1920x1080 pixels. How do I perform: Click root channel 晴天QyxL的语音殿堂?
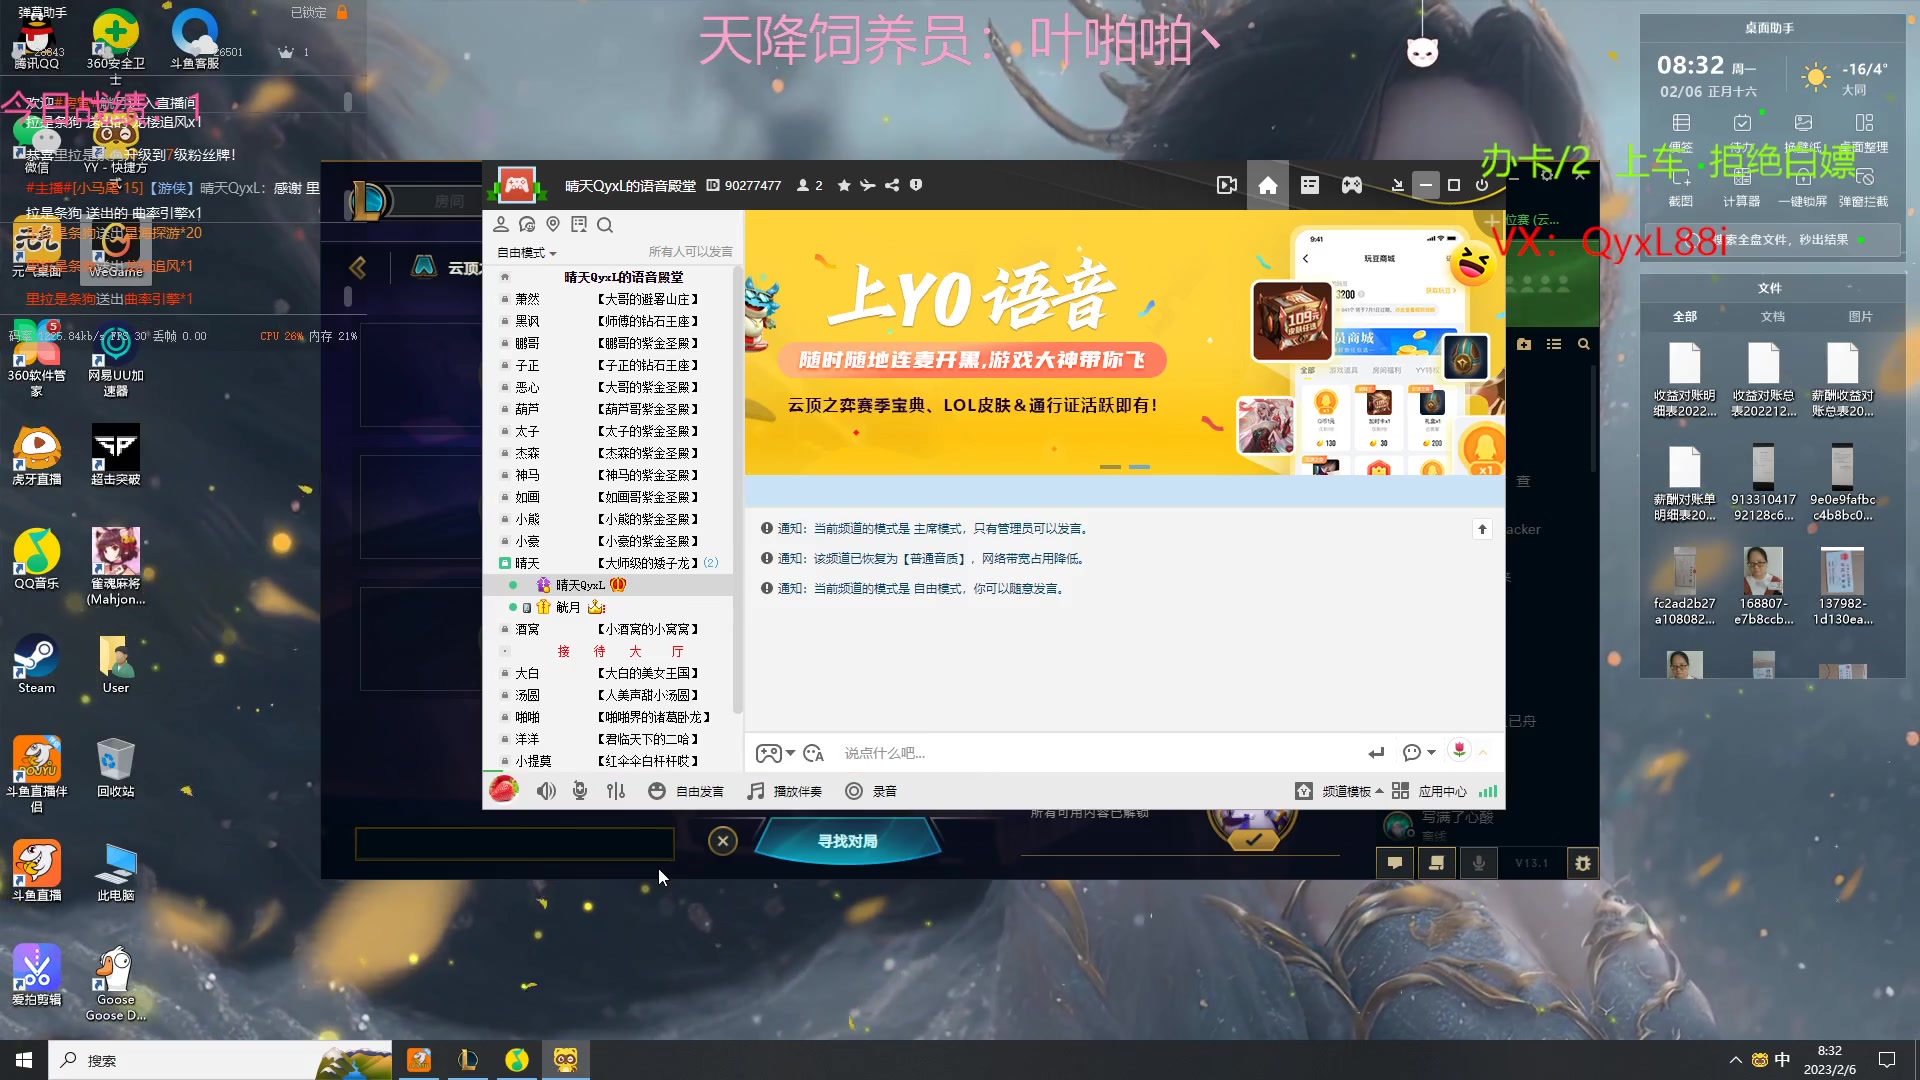(623, 277)
